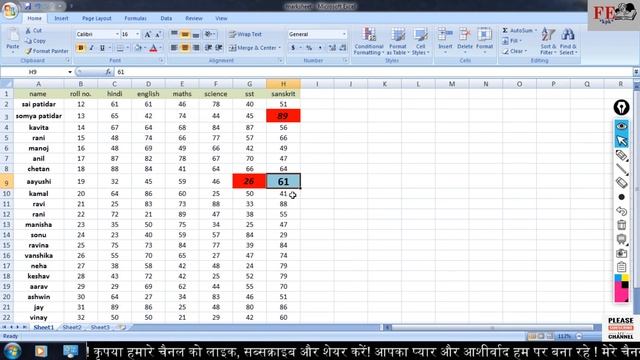The height and width of the screenshot is (360, 640).
Task: Open the Font name dropdown
Action: coord(117,34)
